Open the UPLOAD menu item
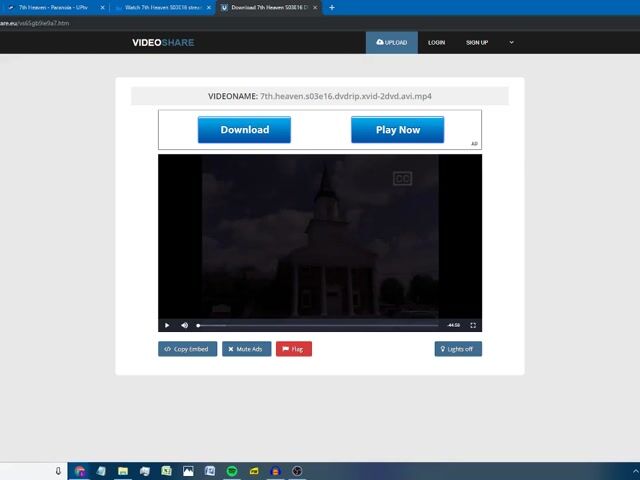The image size is (640, 480). 392,42
